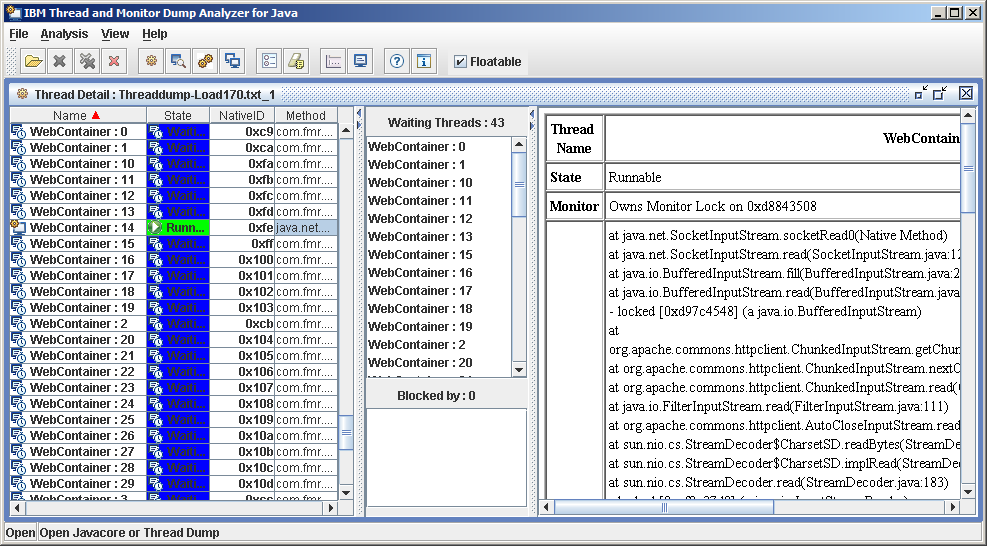
Task: Click thread icon of WebContainer : 14 row
Action: pos(18,227)
